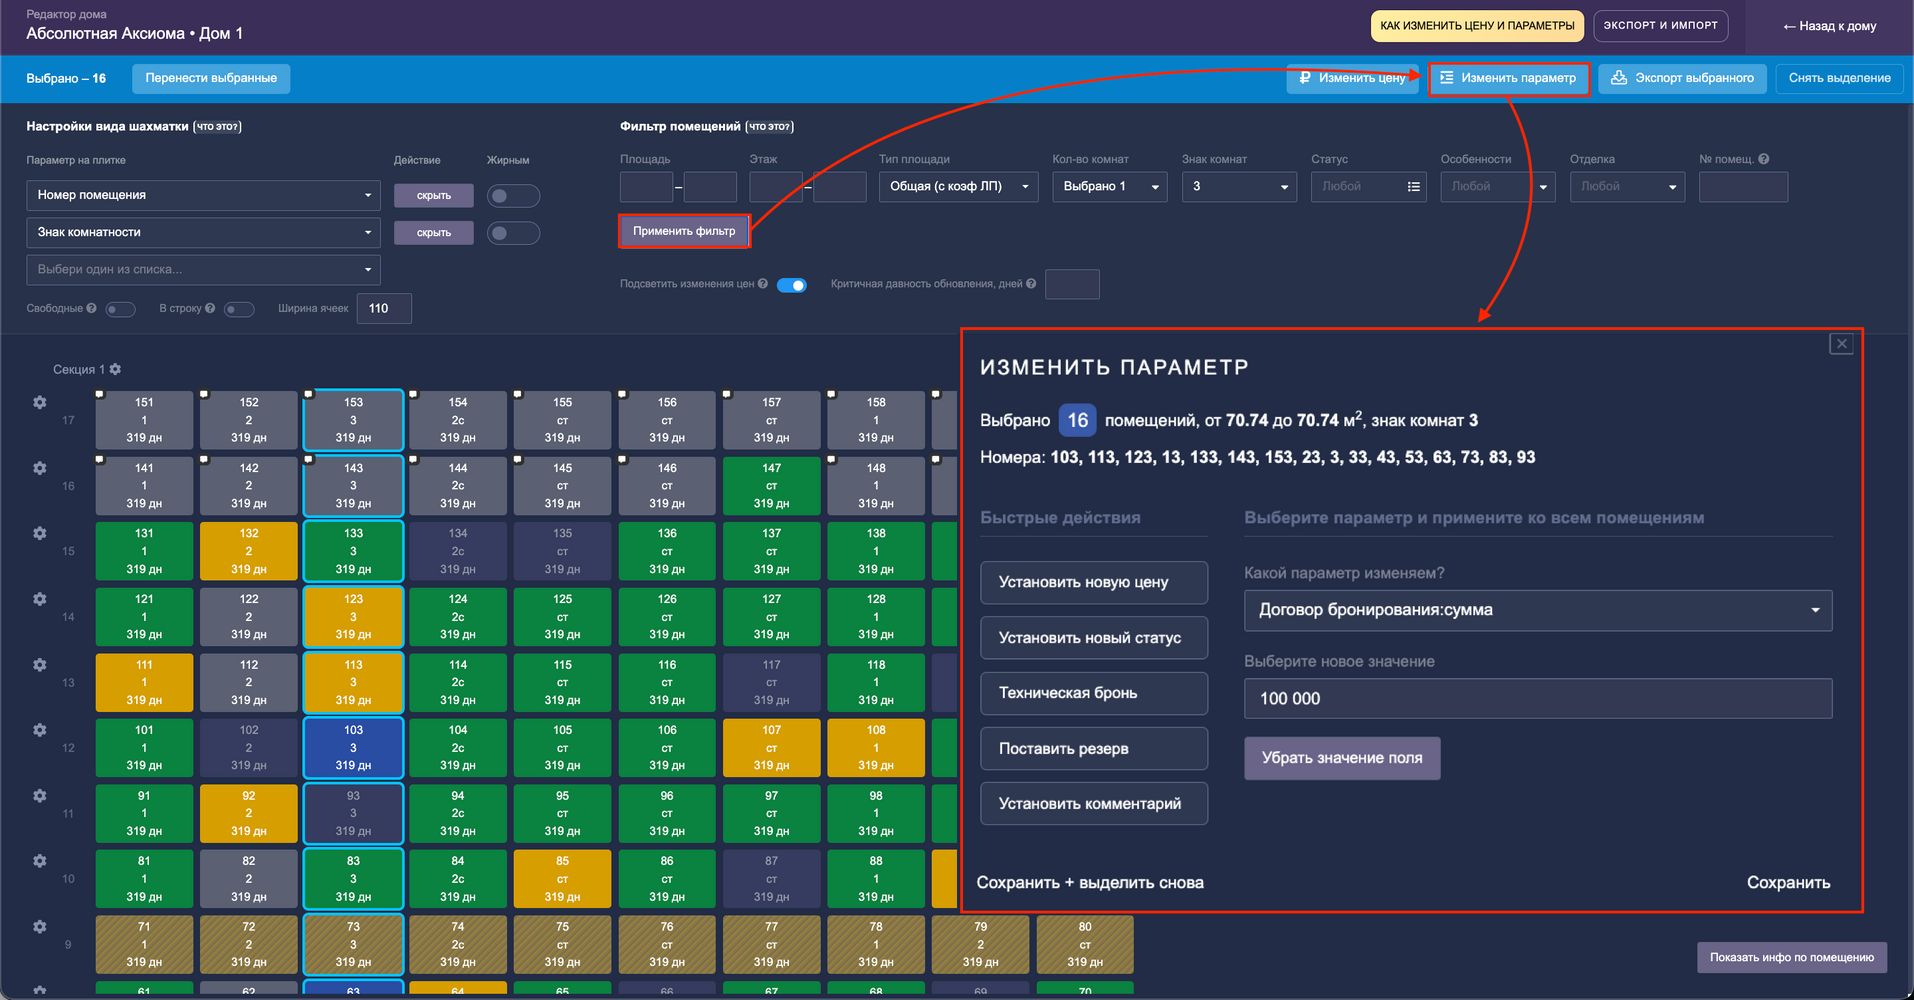The image size is (1914, 1000).
Task: Open comment bubble icon on apartment 151
Action: coord(100,394)
